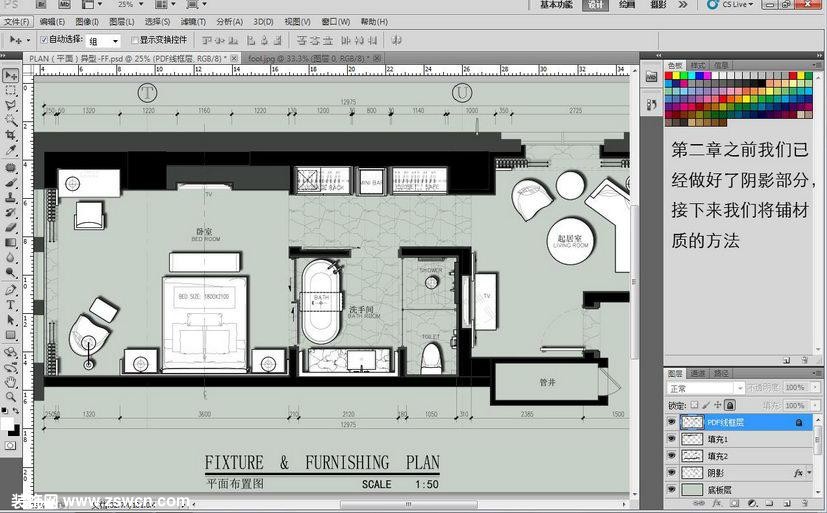Hide the 底板层 layer
The image size is (827, 513).
pos(671,489)
